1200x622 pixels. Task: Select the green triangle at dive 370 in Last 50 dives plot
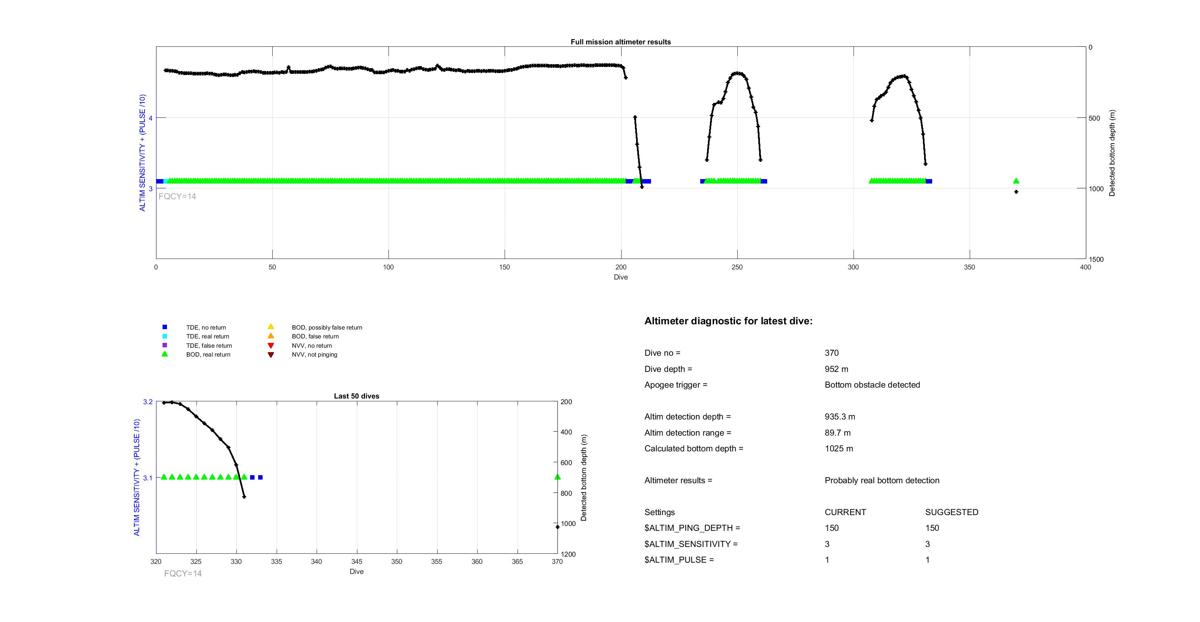[x=557, y=477]
